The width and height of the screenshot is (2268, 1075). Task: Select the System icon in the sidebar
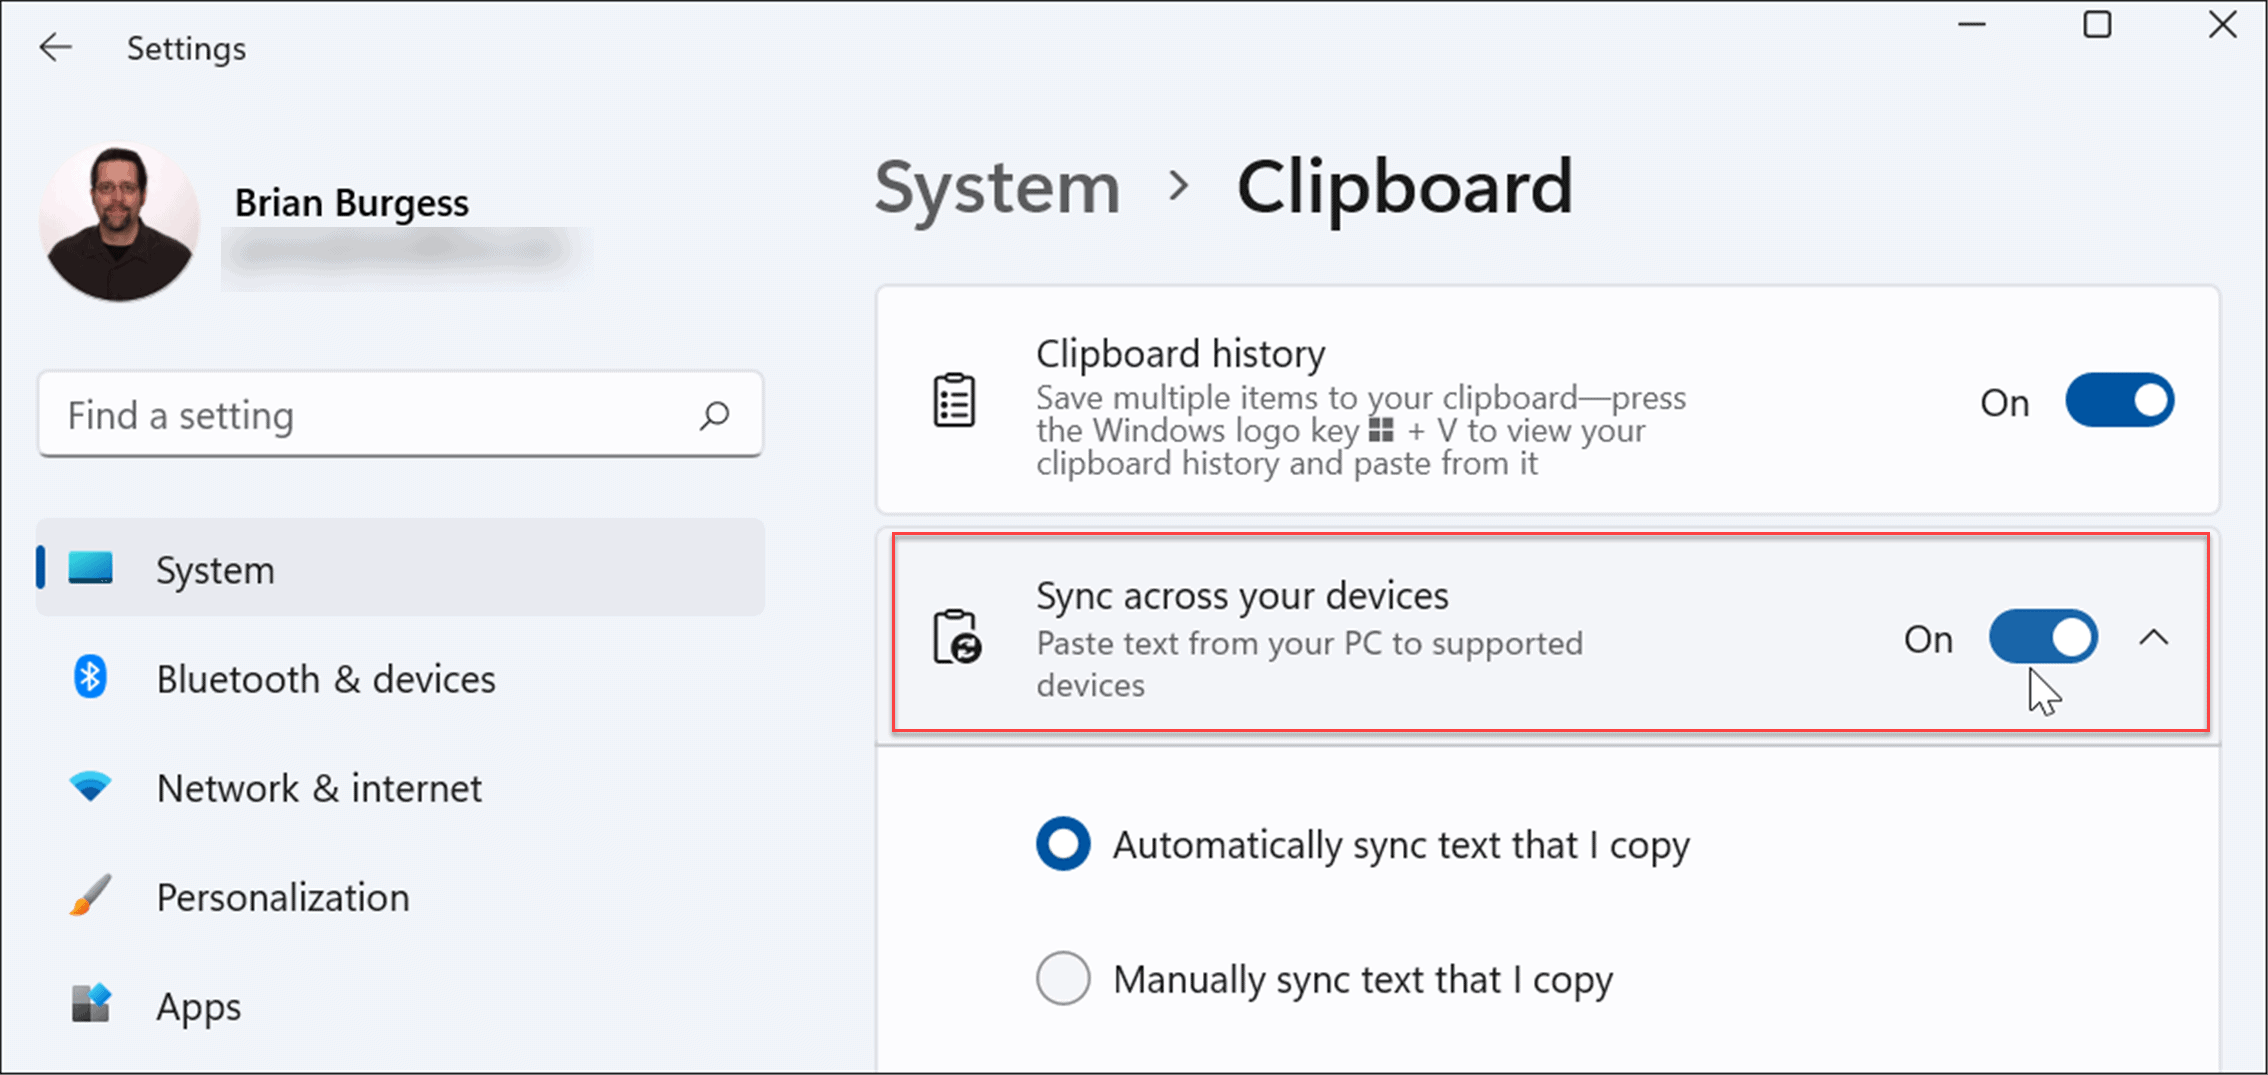(91, 568)
